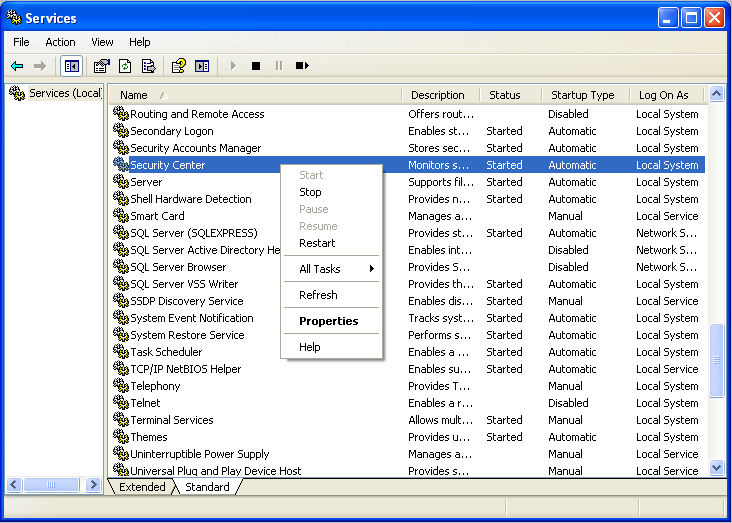Click the Stop Service toolbar button
Viewport: 732px width, 523px height.
pos(256,66)
